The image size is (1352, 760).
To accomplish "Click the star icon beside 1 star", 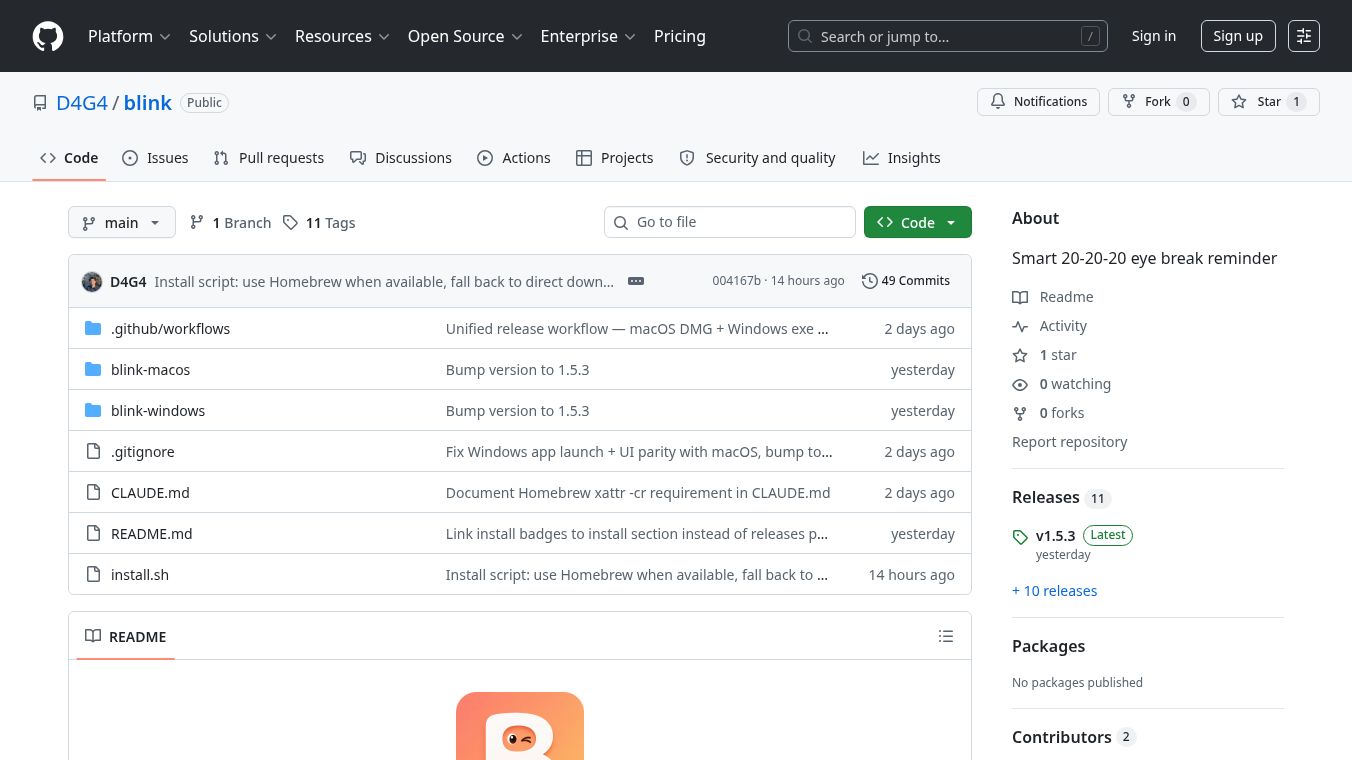I will coord(1020,355).
